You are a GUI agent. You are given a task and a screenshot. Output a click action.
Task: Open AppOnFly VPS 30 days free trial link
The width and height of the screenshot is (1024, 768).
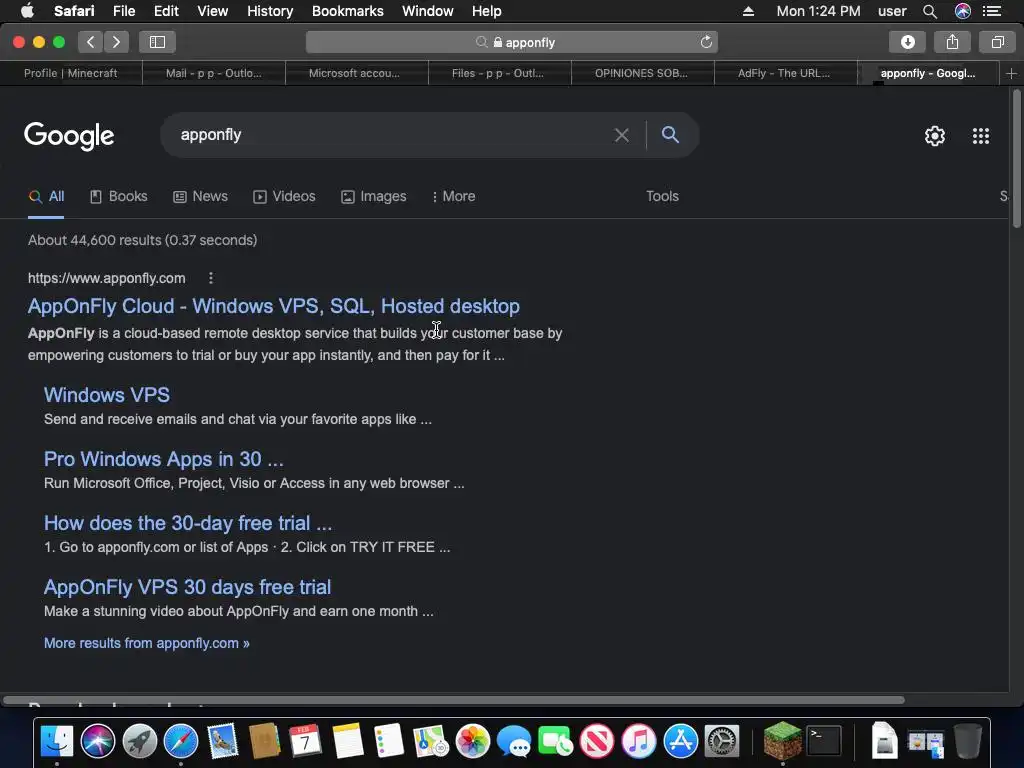pos(187,587)
